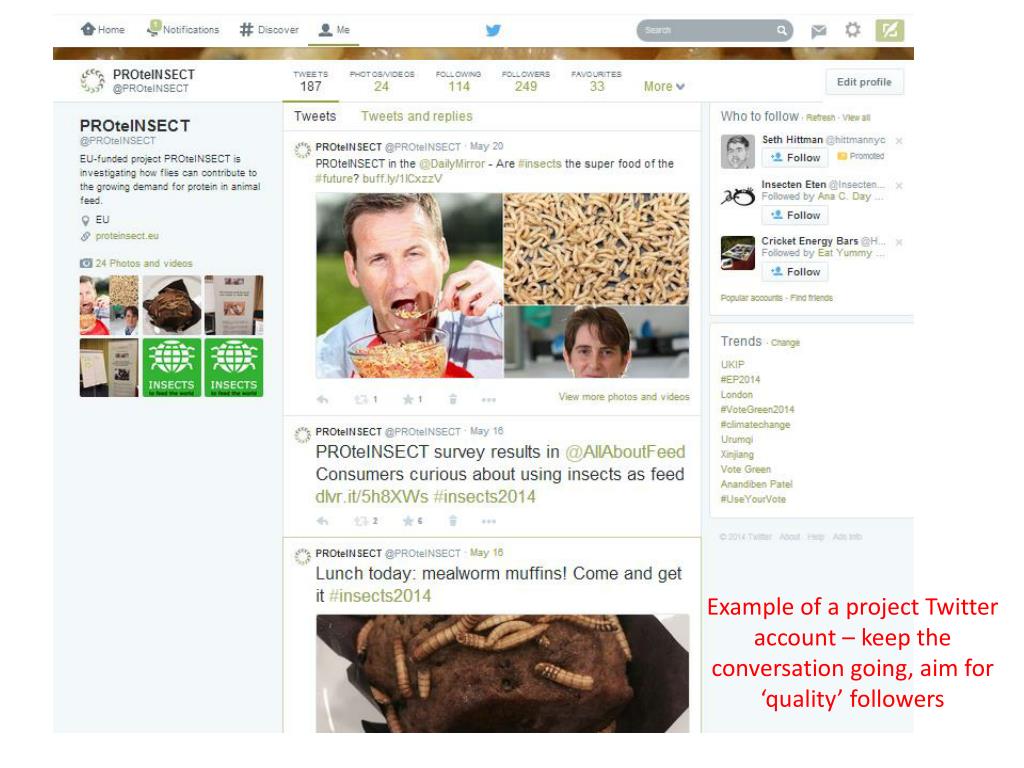1024x768 pixels.
Task: Go to the Discover page
Action: click(269, 30)
